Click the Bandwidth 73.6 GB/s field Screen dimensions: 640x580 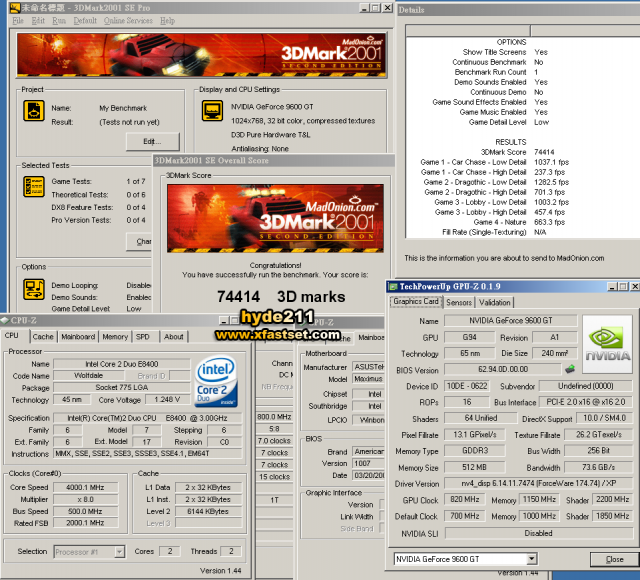pos(598,467)
